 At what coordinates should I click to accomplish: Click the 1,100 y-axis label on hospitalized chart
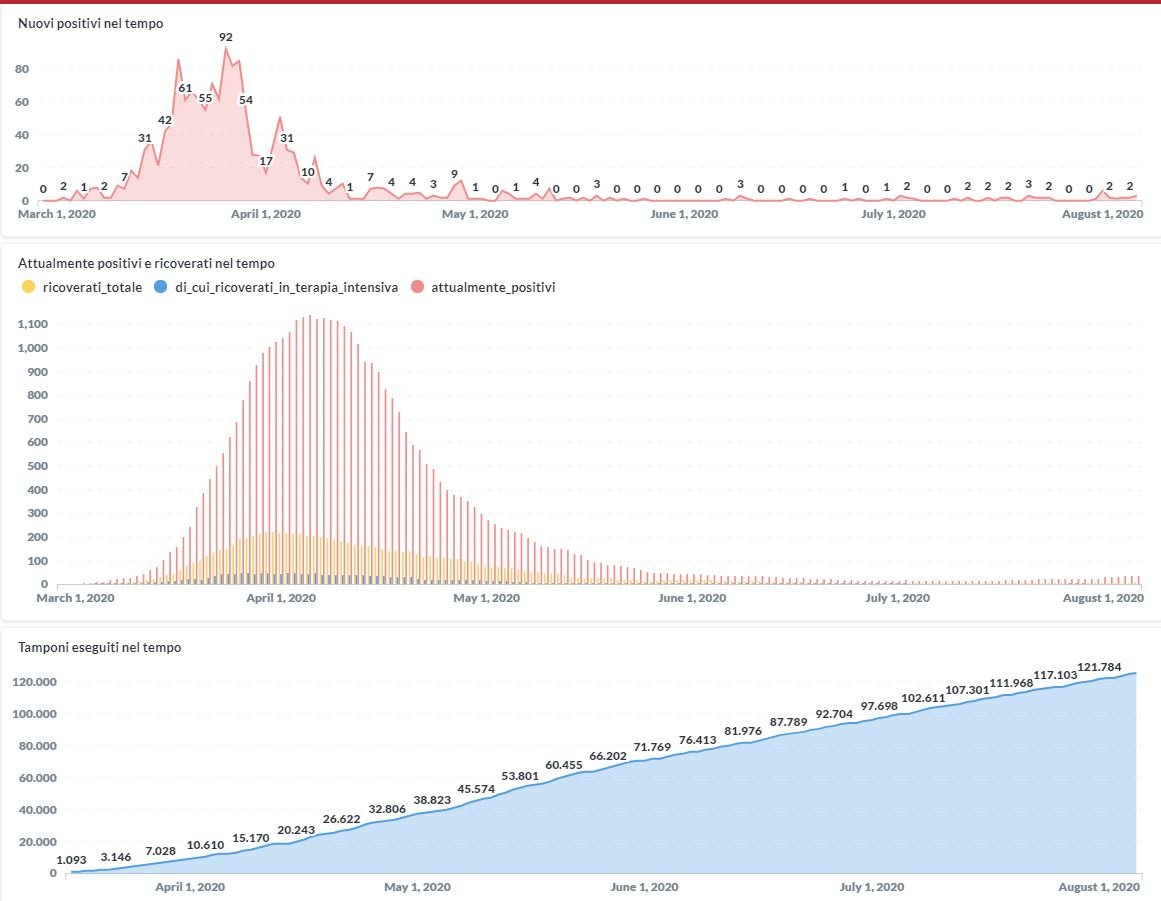coord(33,324)
